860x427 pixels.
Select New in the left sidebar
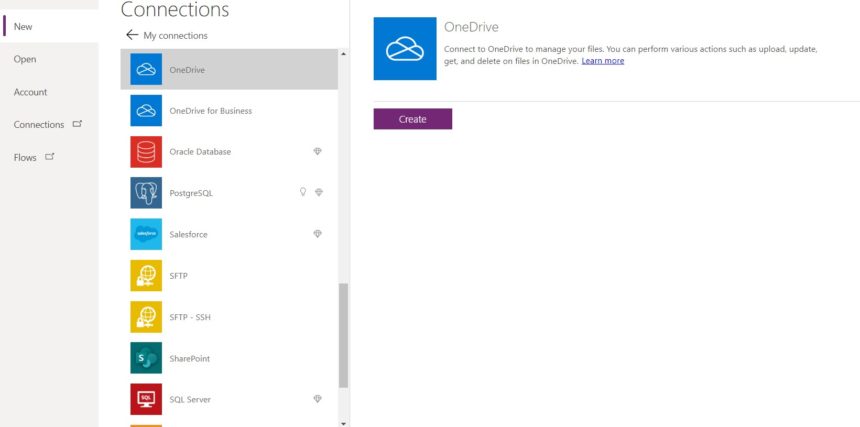coord(23,26)
